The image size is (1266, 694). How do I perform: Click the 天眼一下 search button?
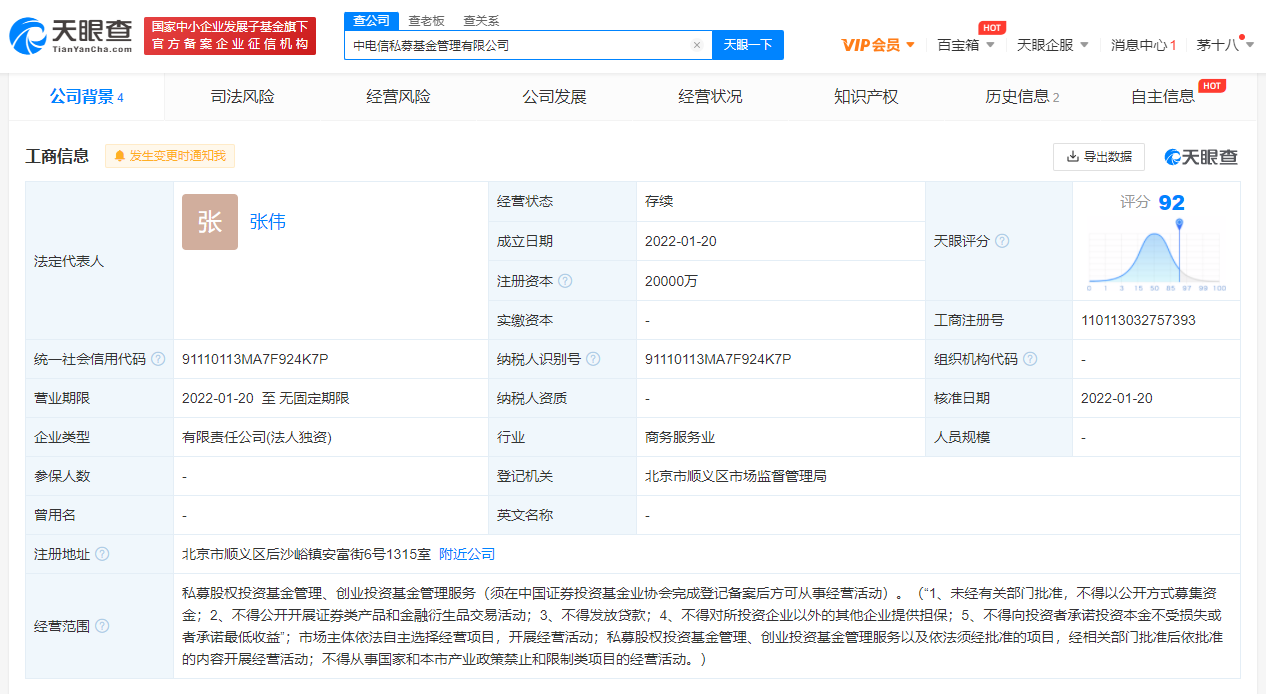(x=748, y=45)
